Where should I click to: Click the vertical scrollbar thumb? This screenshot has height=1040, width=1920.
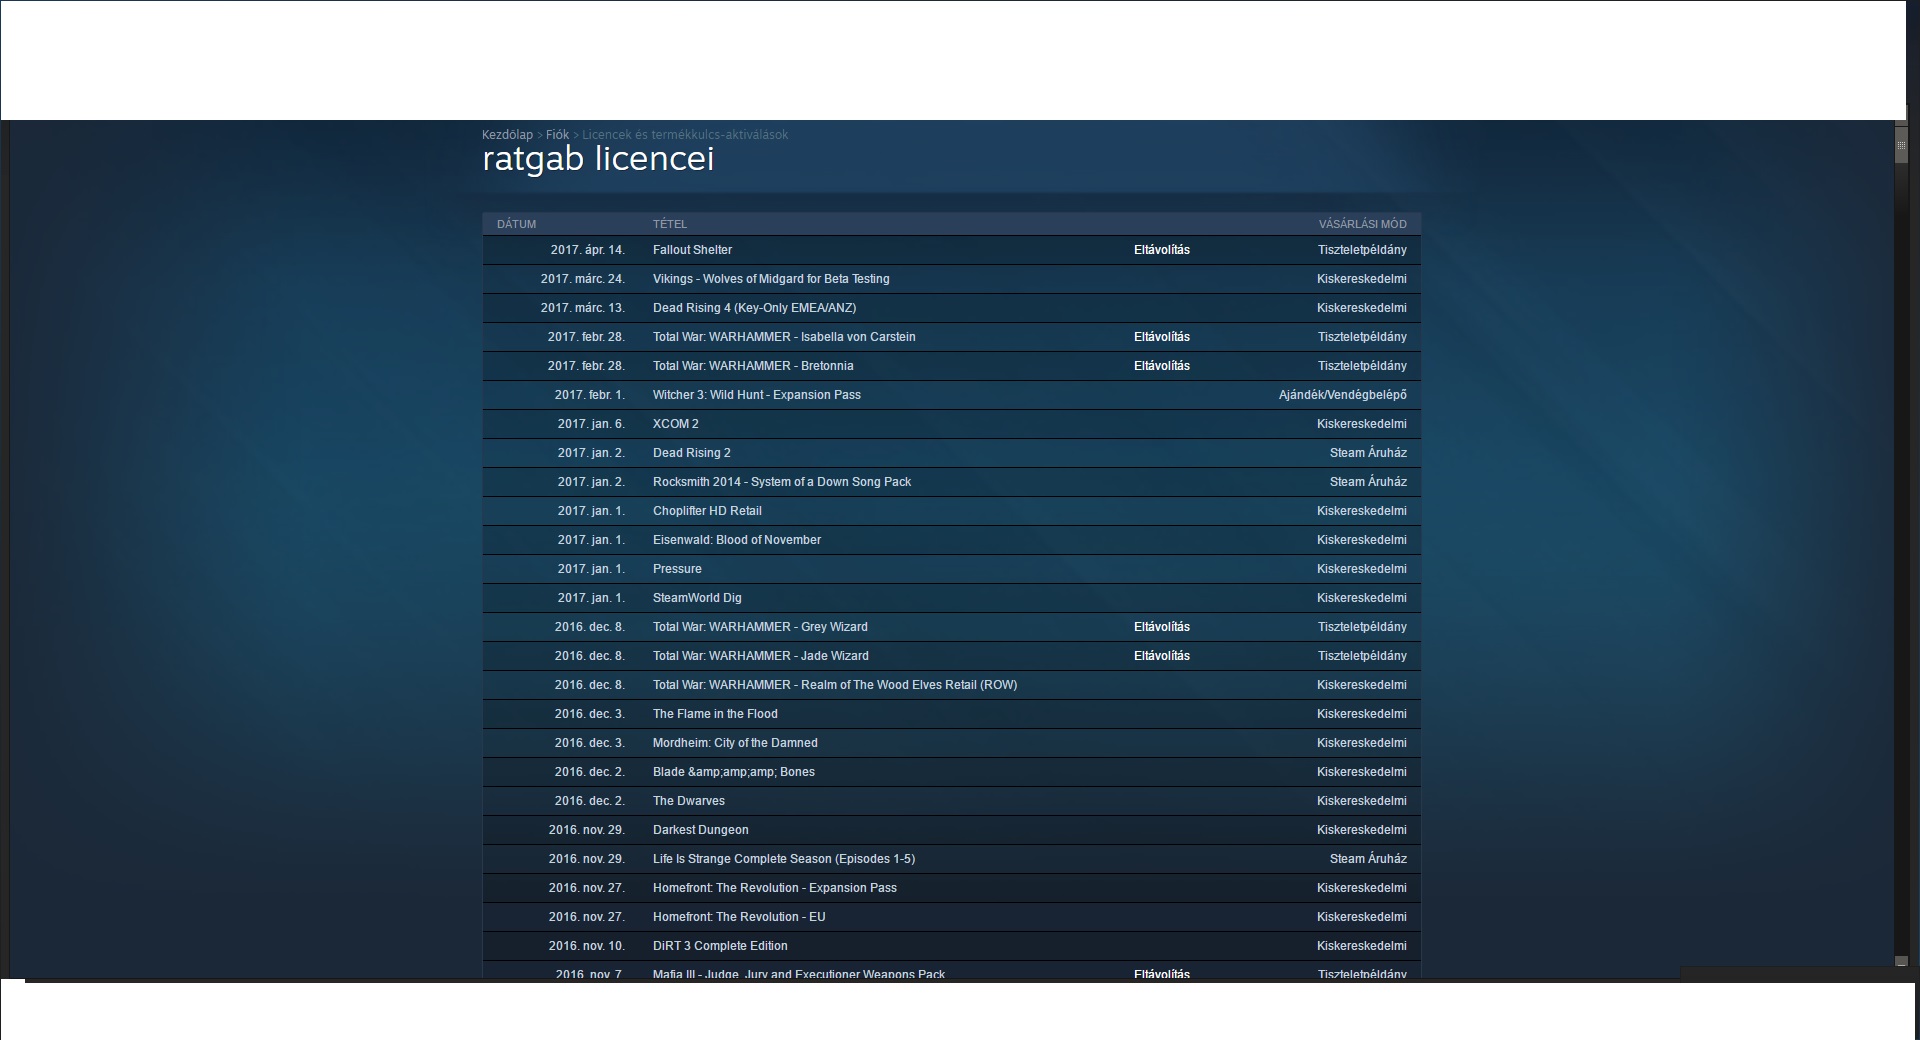point(1901,147)
